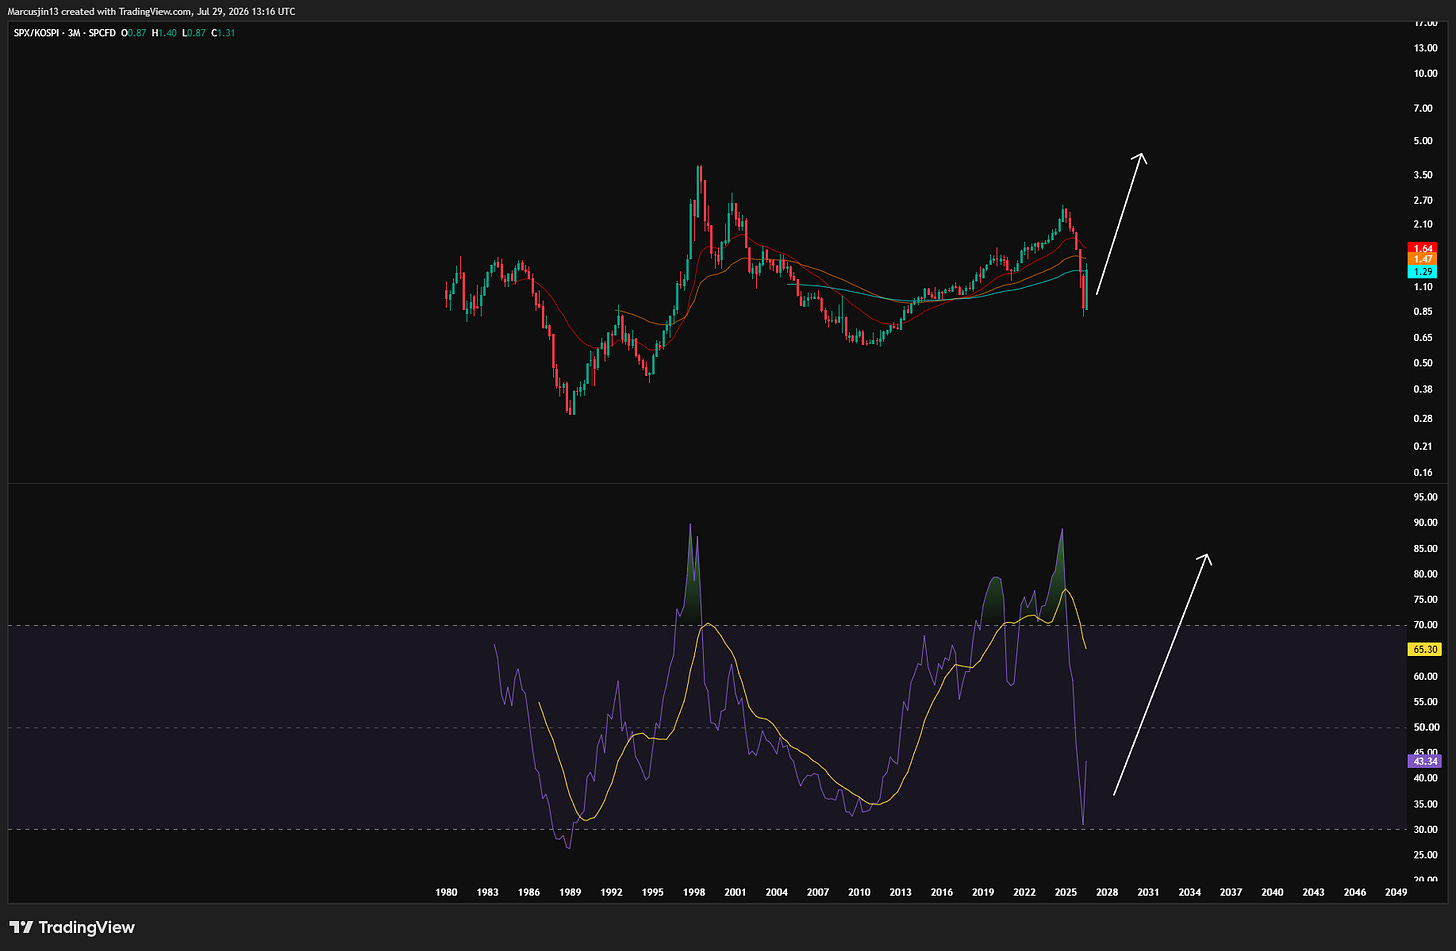Image resolution: width=1456 pixels, height=951 pixels.
Task: Click the 2019 label on the time axis
Action: click(983, 892)
